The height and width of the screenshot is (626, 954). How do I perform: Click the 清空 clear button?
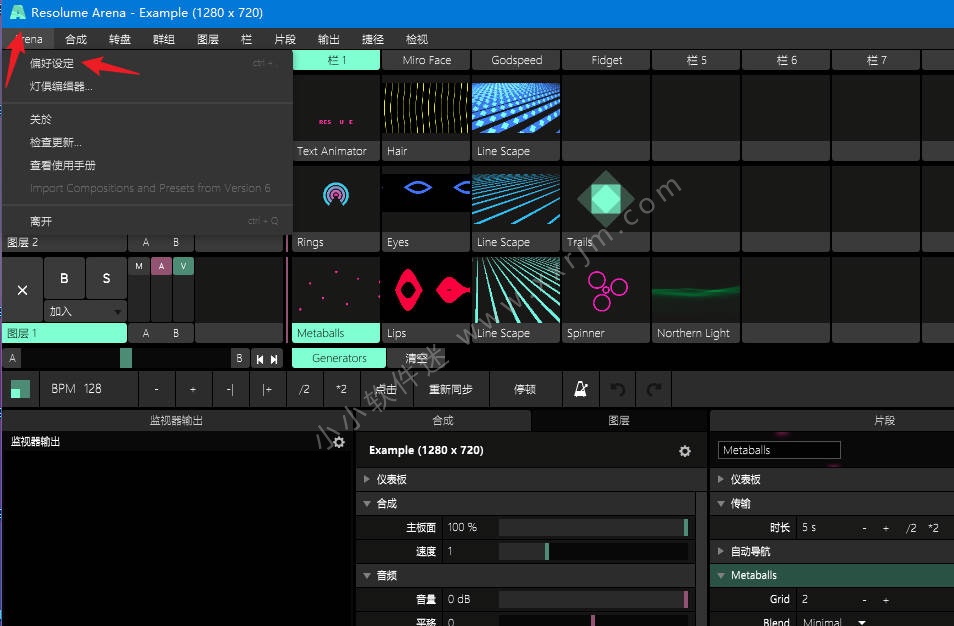point(417,358)
